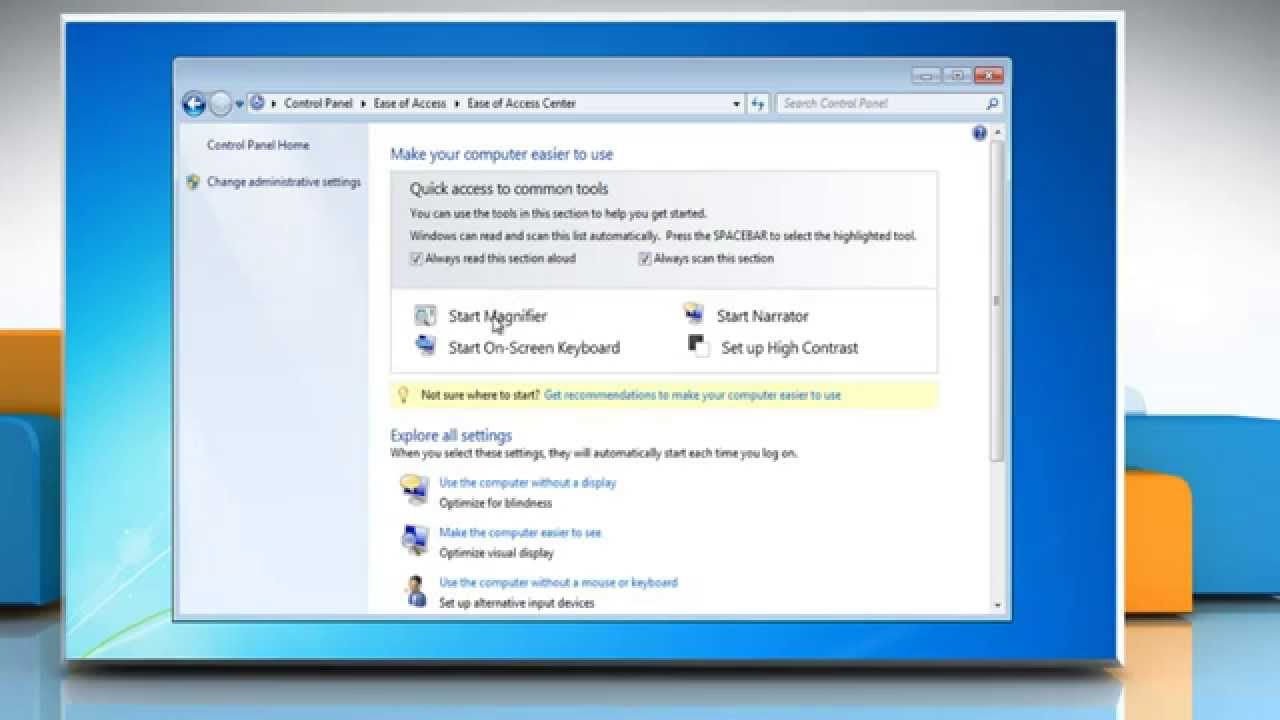The height and width of the screenshot is (720, 1280).
Task: Open Use the computer without mouse or keyboard
Action: coord(558,582)
